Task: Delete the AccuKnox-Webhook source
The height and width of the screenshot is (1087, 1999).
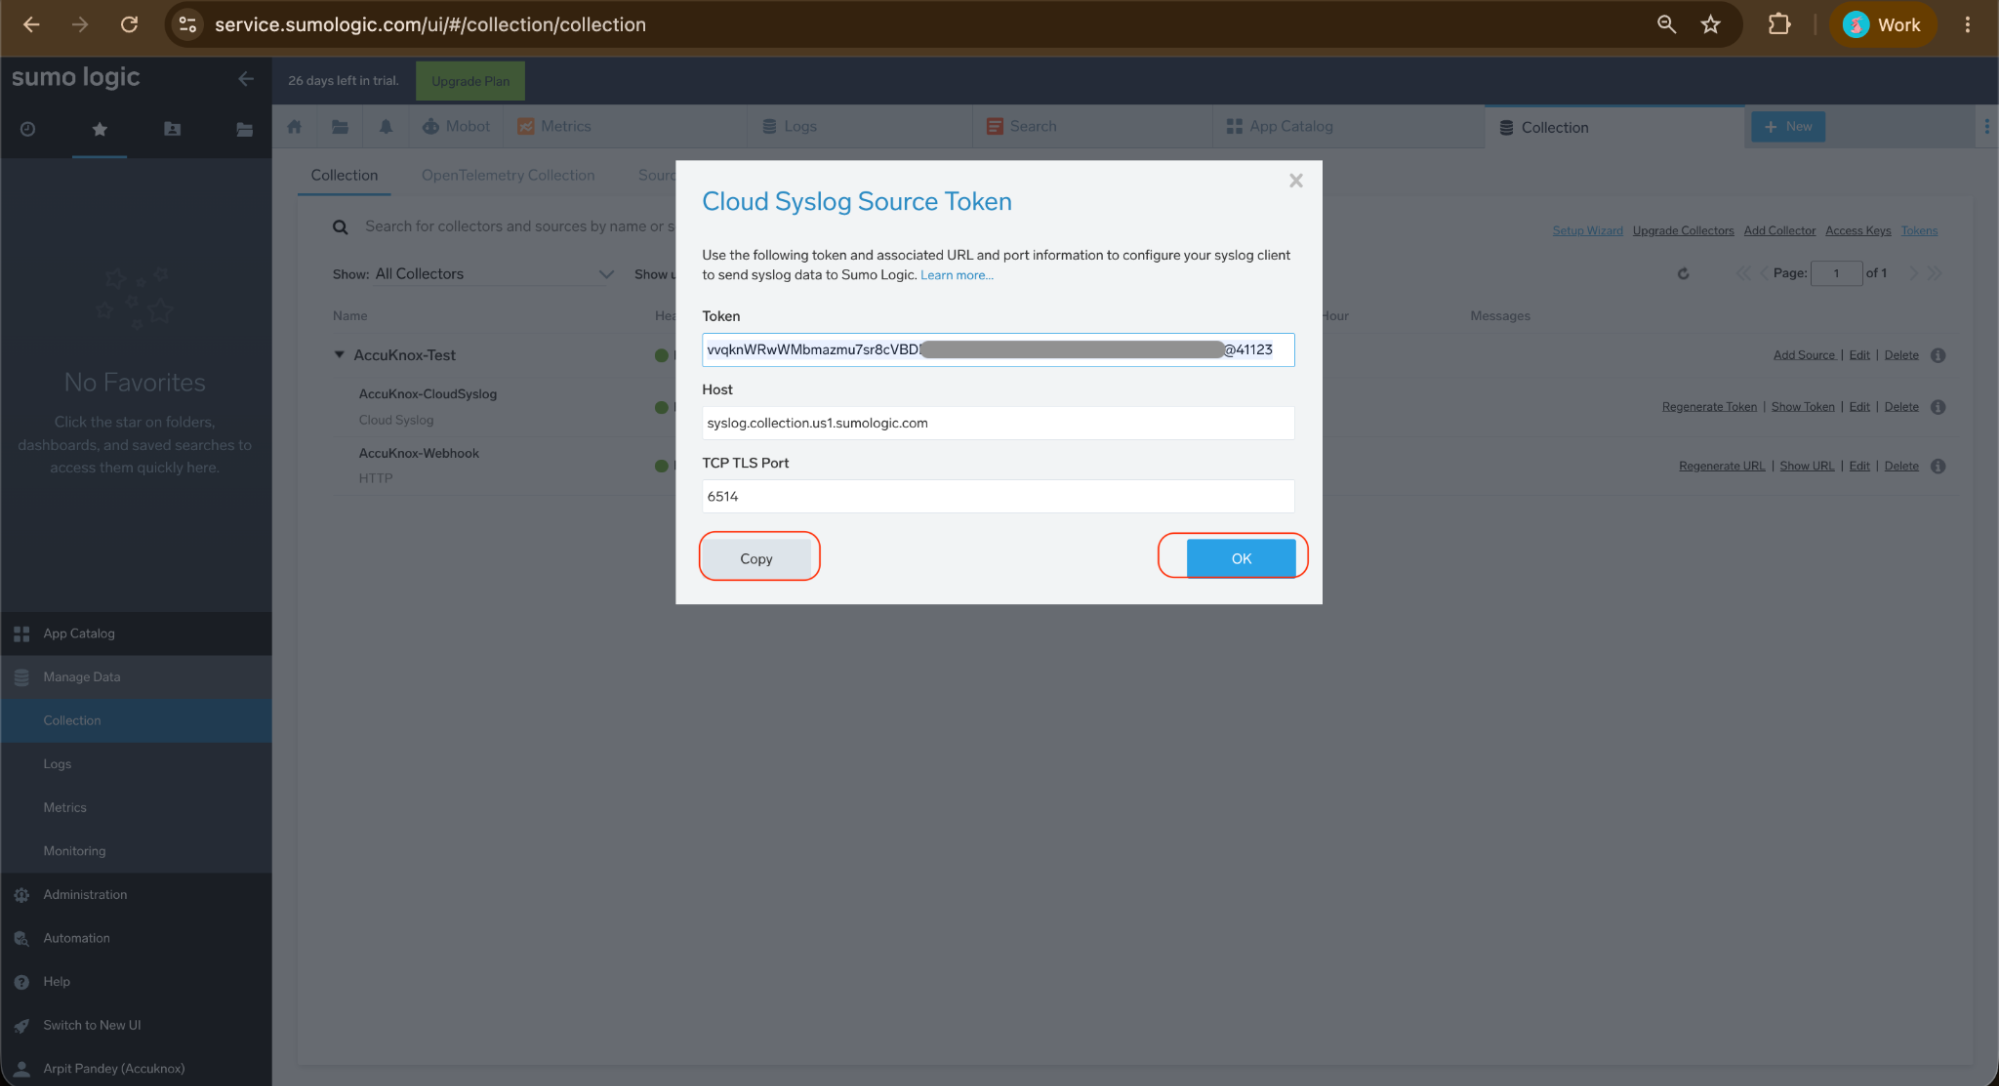Action: pyautogui.click(x=1901, y=466)
